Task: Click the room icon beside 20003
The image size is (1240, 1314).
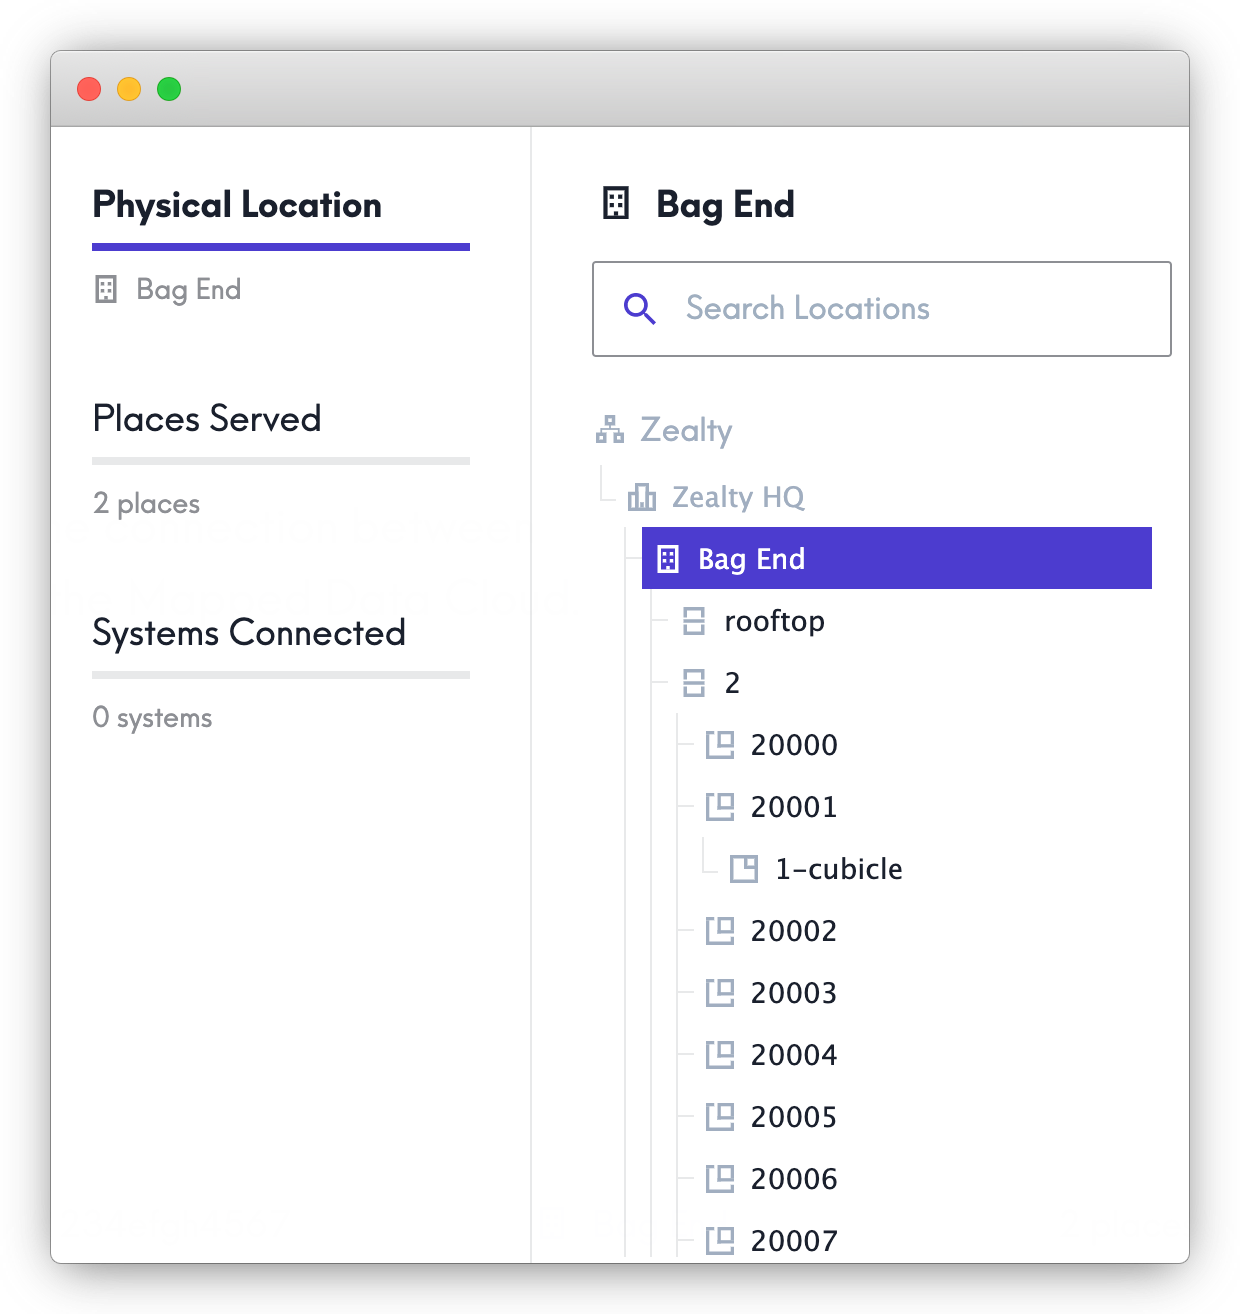Action: (720, 993)
